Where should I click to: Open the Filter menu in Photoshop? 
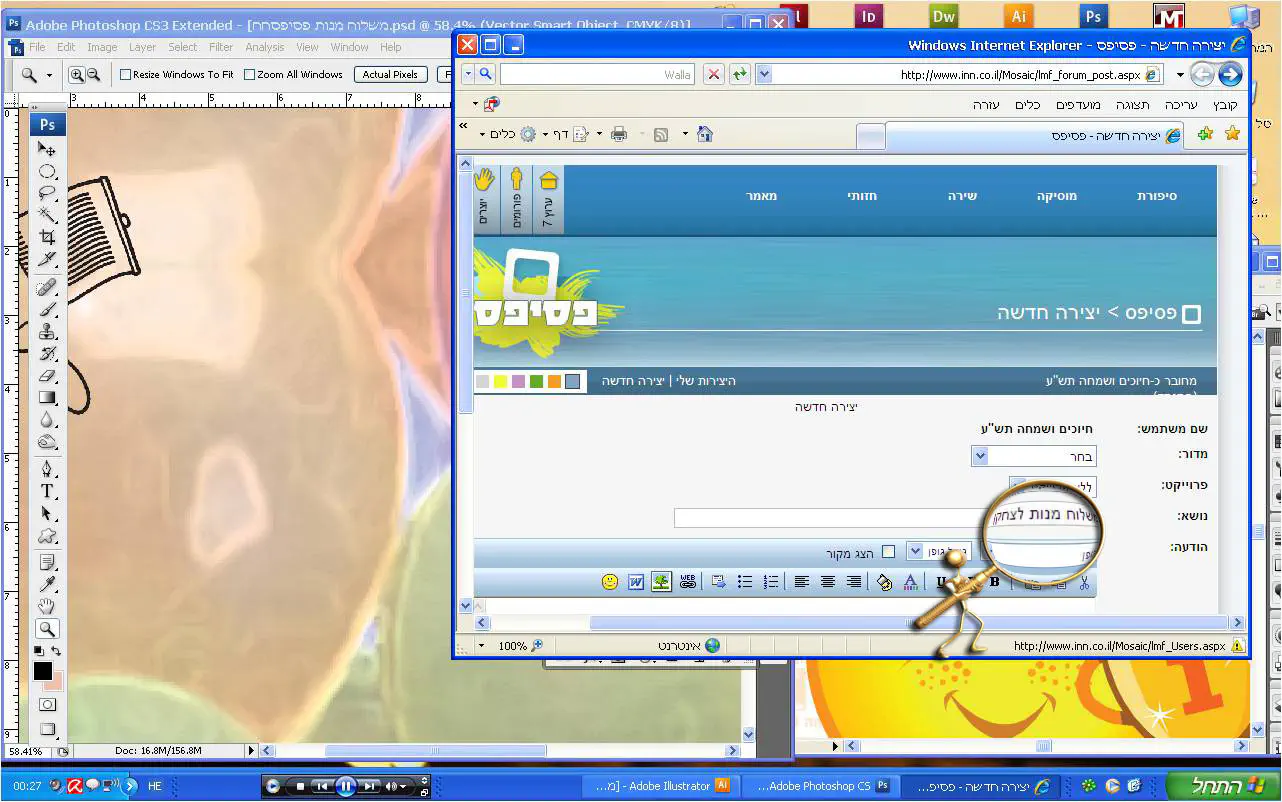(x=221, y=47)
